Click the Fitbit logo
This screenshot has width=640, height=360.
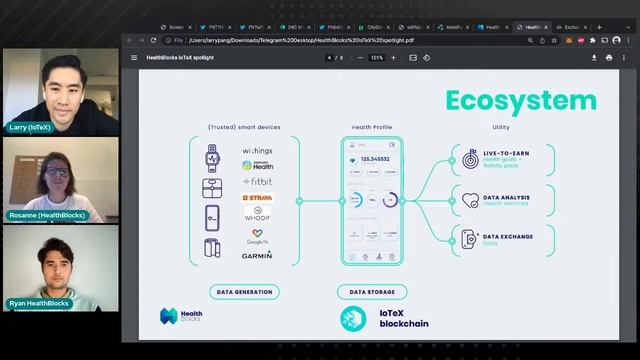click(257, 182)
